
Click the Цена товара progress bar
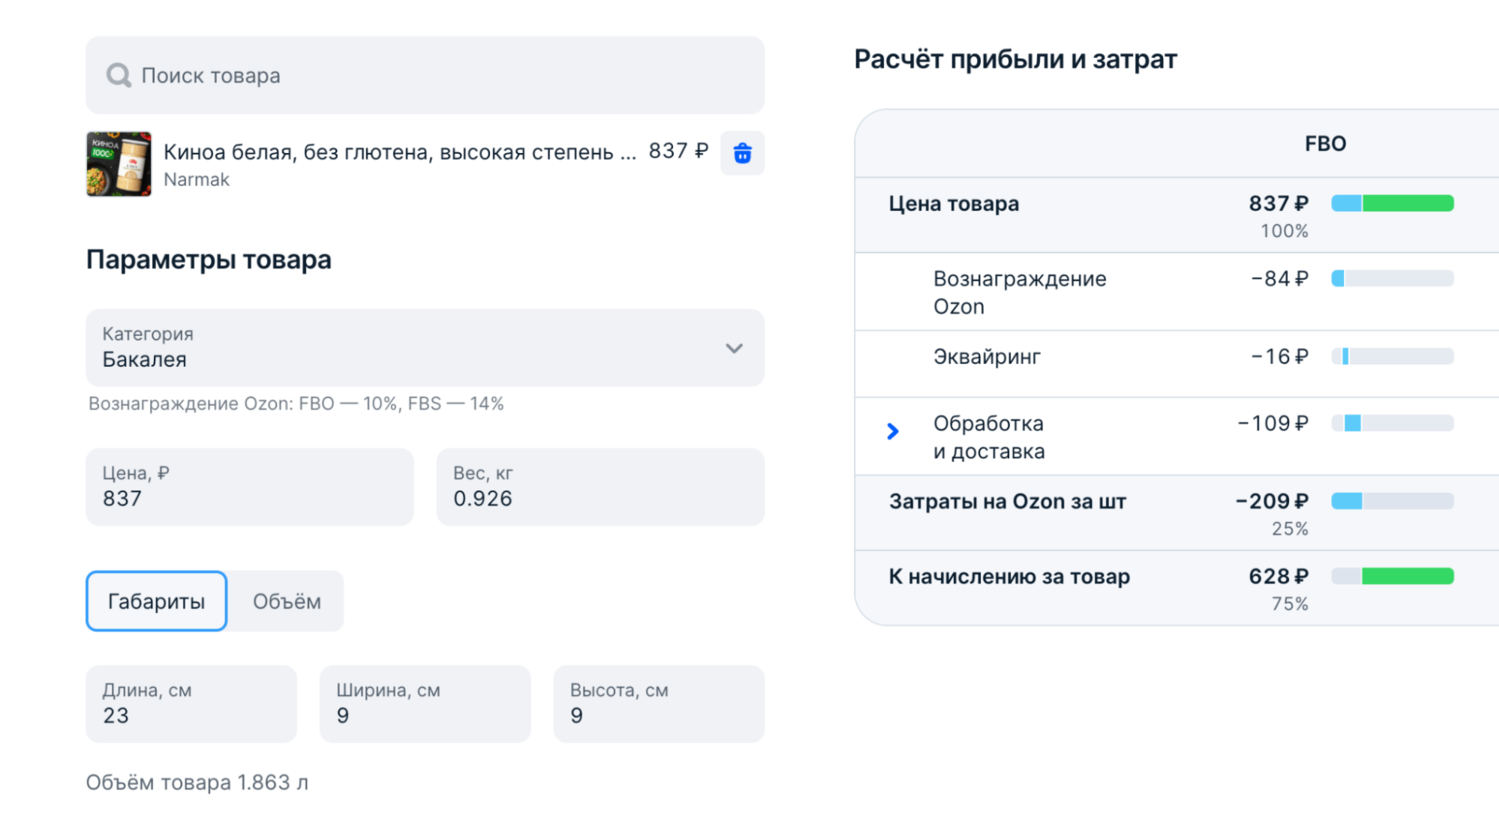[1392, 204]
